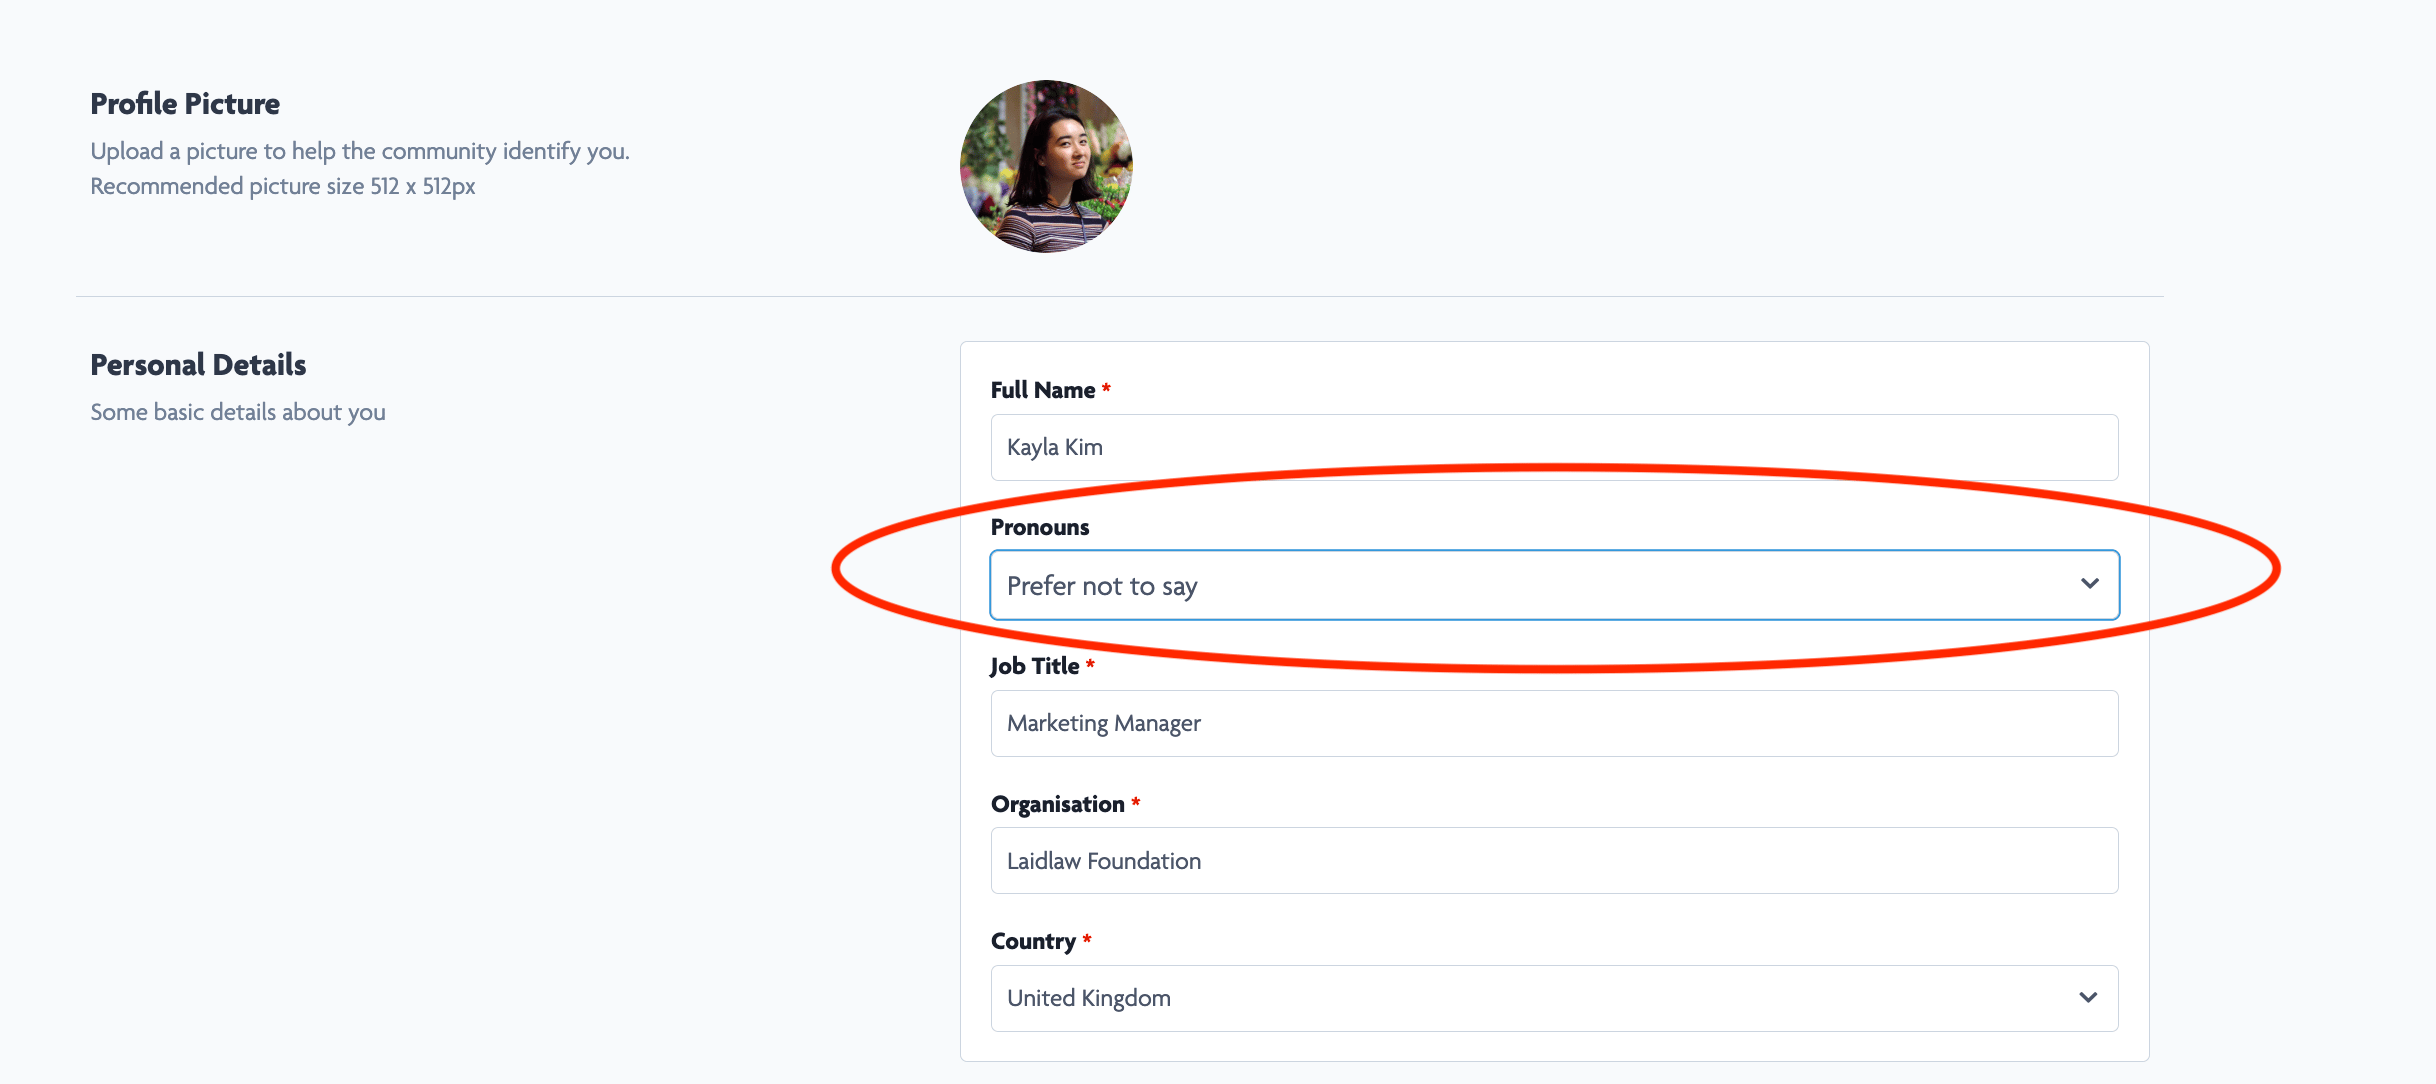2436x1084 pixels.
Task: Click the Pronouns label text
Action: (x=1039, y=527)
